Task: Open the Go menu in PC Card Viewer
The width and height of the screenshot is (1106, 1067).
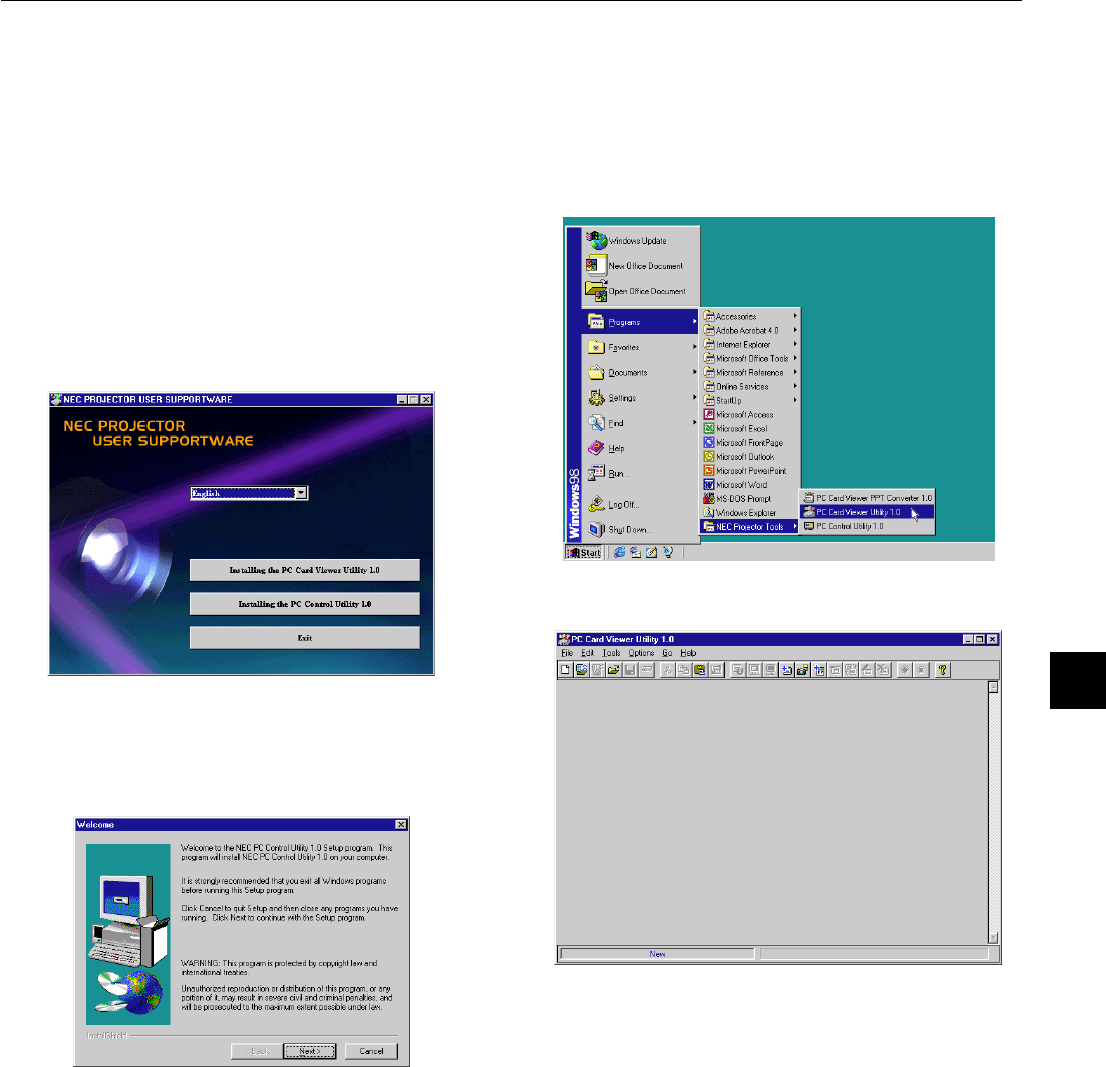Action: click(667, 653)
